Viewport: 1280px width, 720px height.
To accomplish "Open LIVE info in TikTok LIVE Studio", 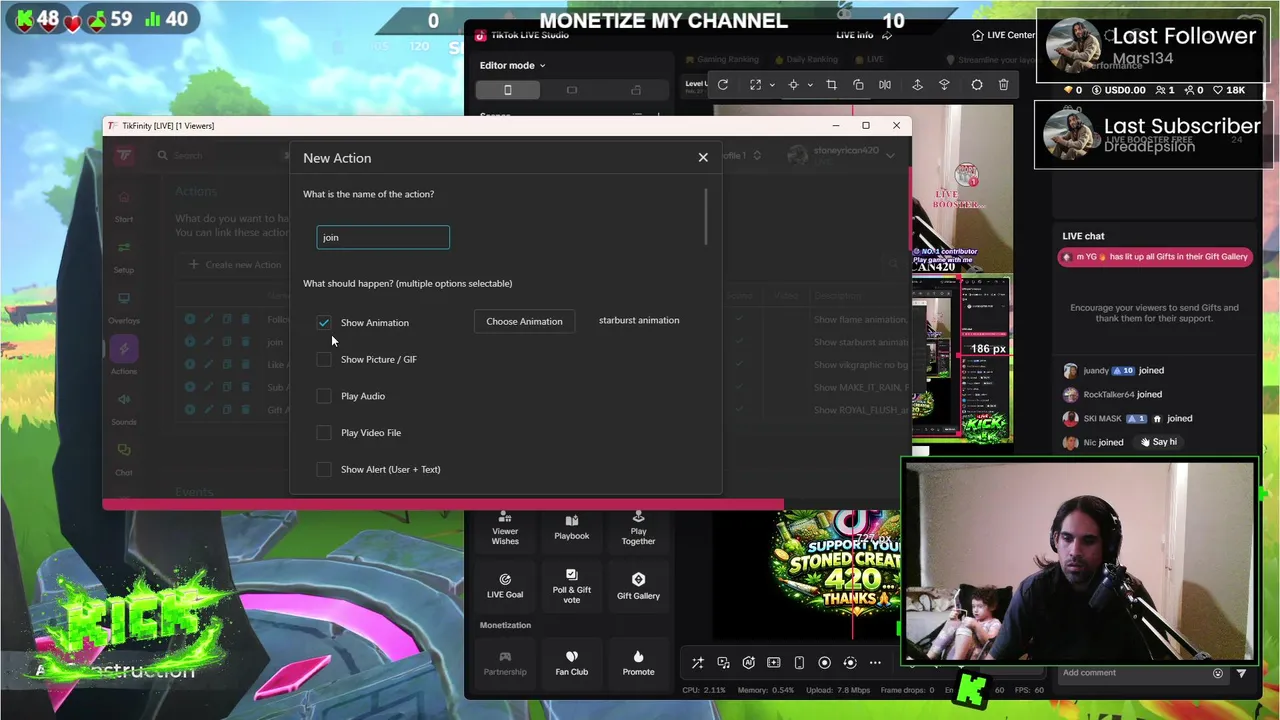I will coord(854,35).
